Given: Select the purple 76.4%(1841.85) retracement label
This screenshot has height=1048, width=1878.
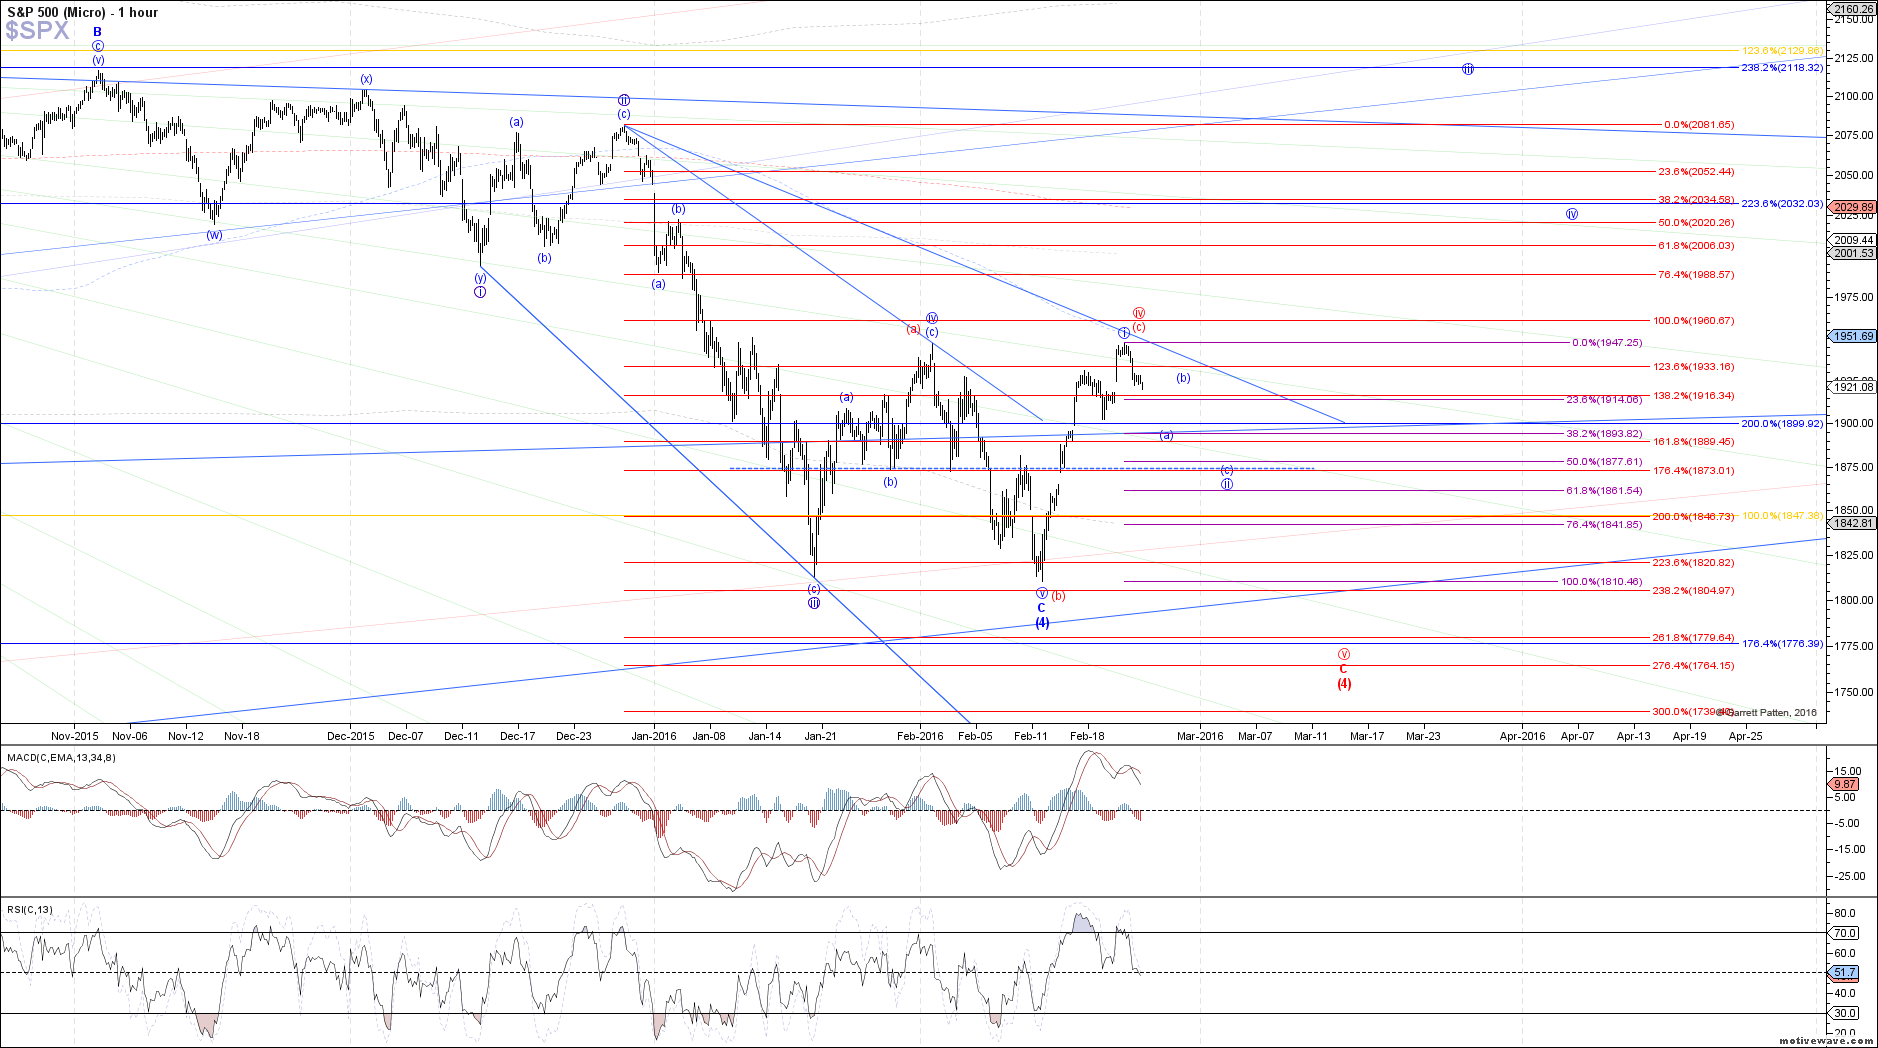Looking at the screenshot, I should 1604,525.
